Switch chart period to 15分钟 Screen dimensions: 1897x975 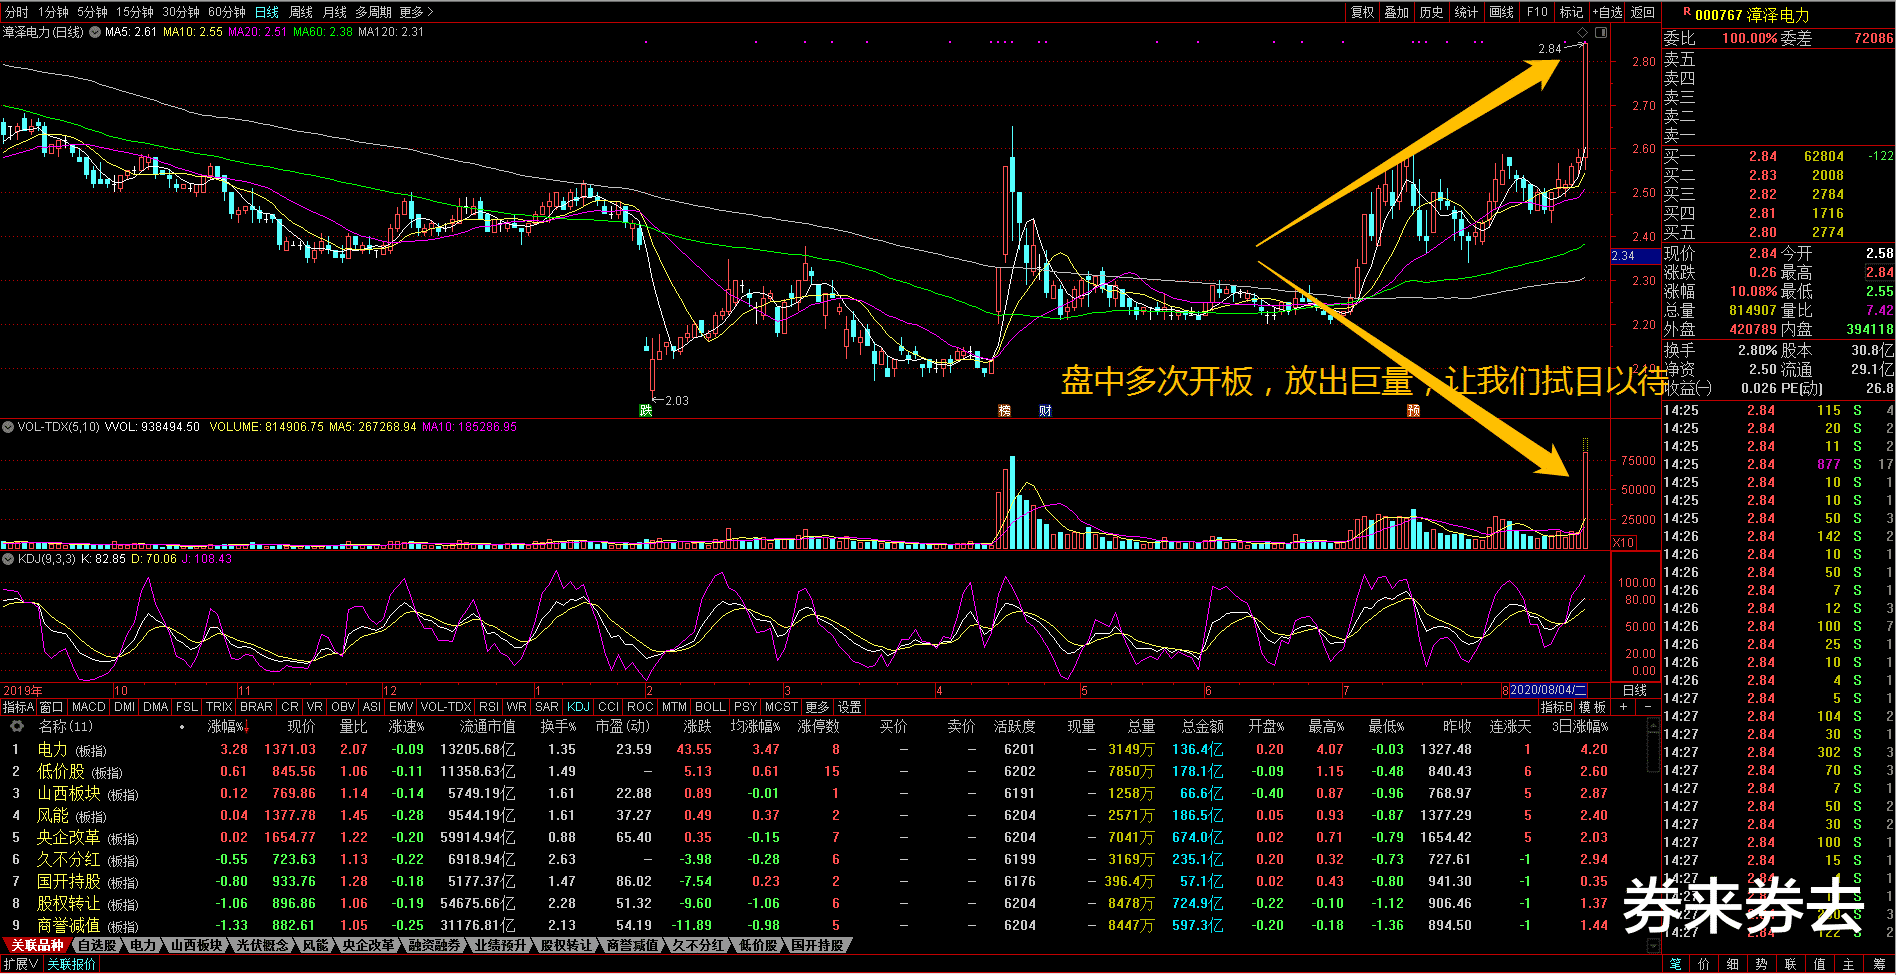(134, 12)
